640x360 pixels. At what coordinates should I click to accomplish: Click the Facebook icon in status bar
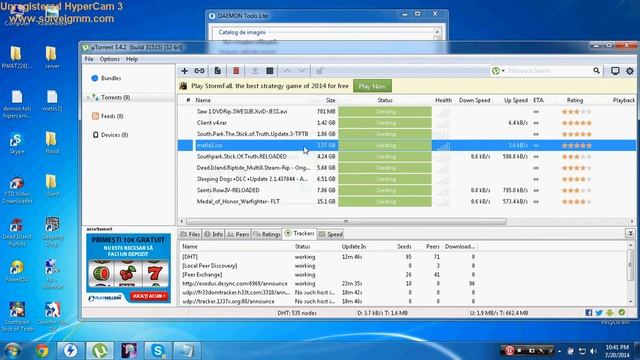(x=589, y=313)
